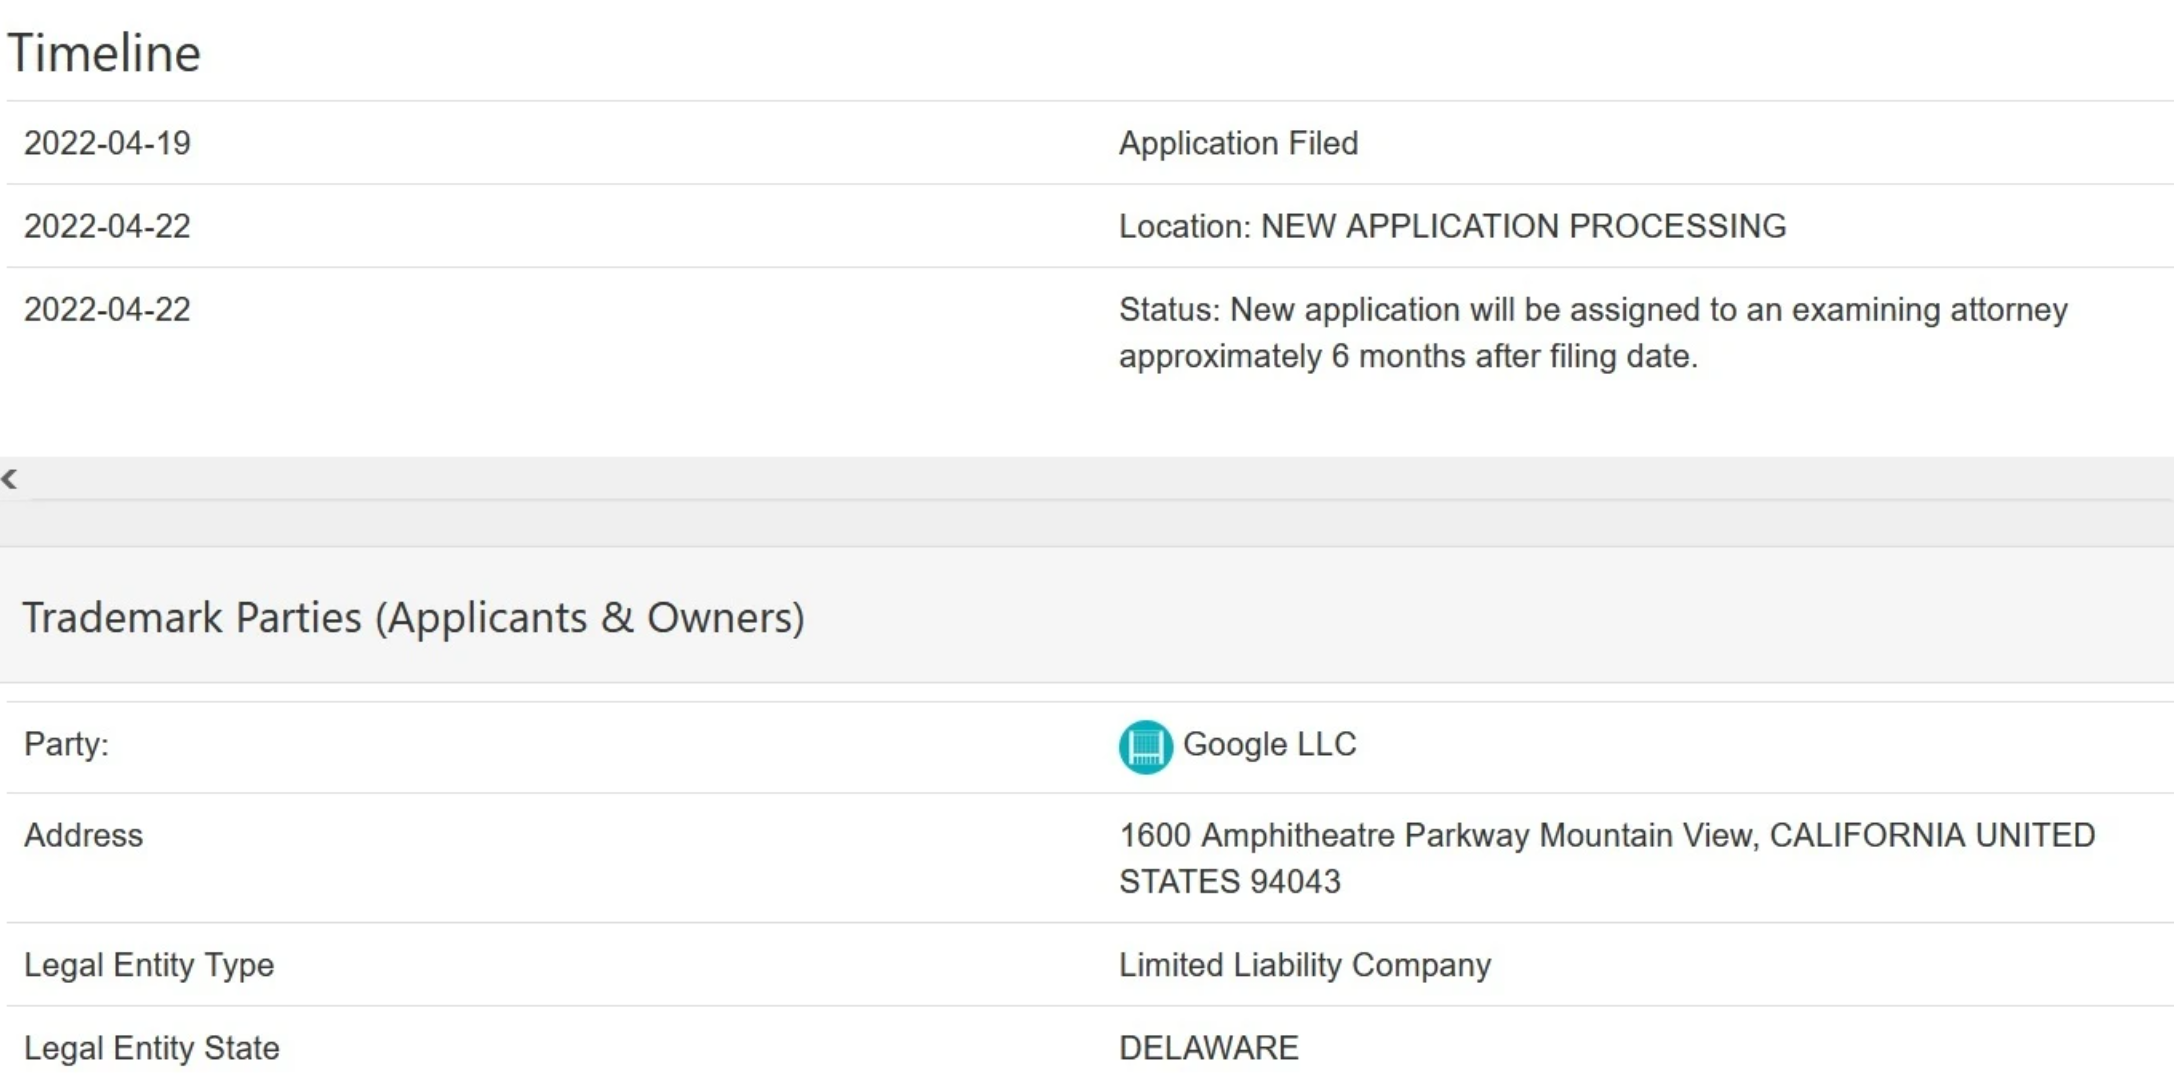2174x1084 pixels.
Task: Select the 2022-04-22 date beside Status entry
Action: (107, 309)
